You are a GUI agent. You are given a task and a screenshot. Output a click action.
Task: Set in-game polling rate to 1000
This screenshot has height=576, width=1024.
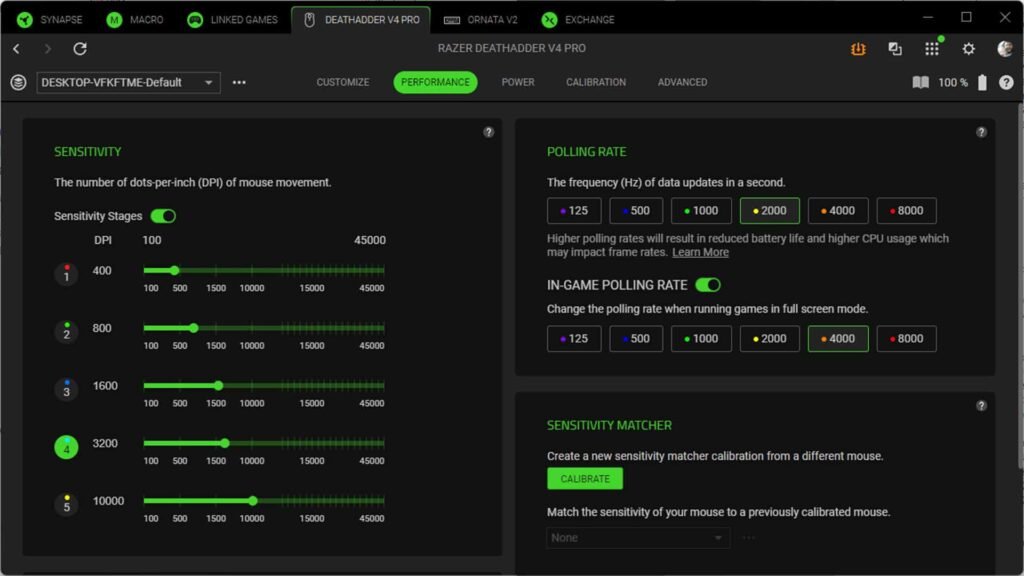[x=701, y=338]
